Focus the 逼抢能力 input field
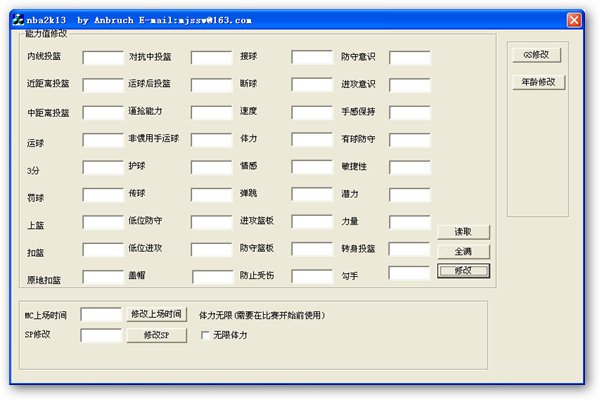Screen dimensions: 600x400 (x=212, y=113)
